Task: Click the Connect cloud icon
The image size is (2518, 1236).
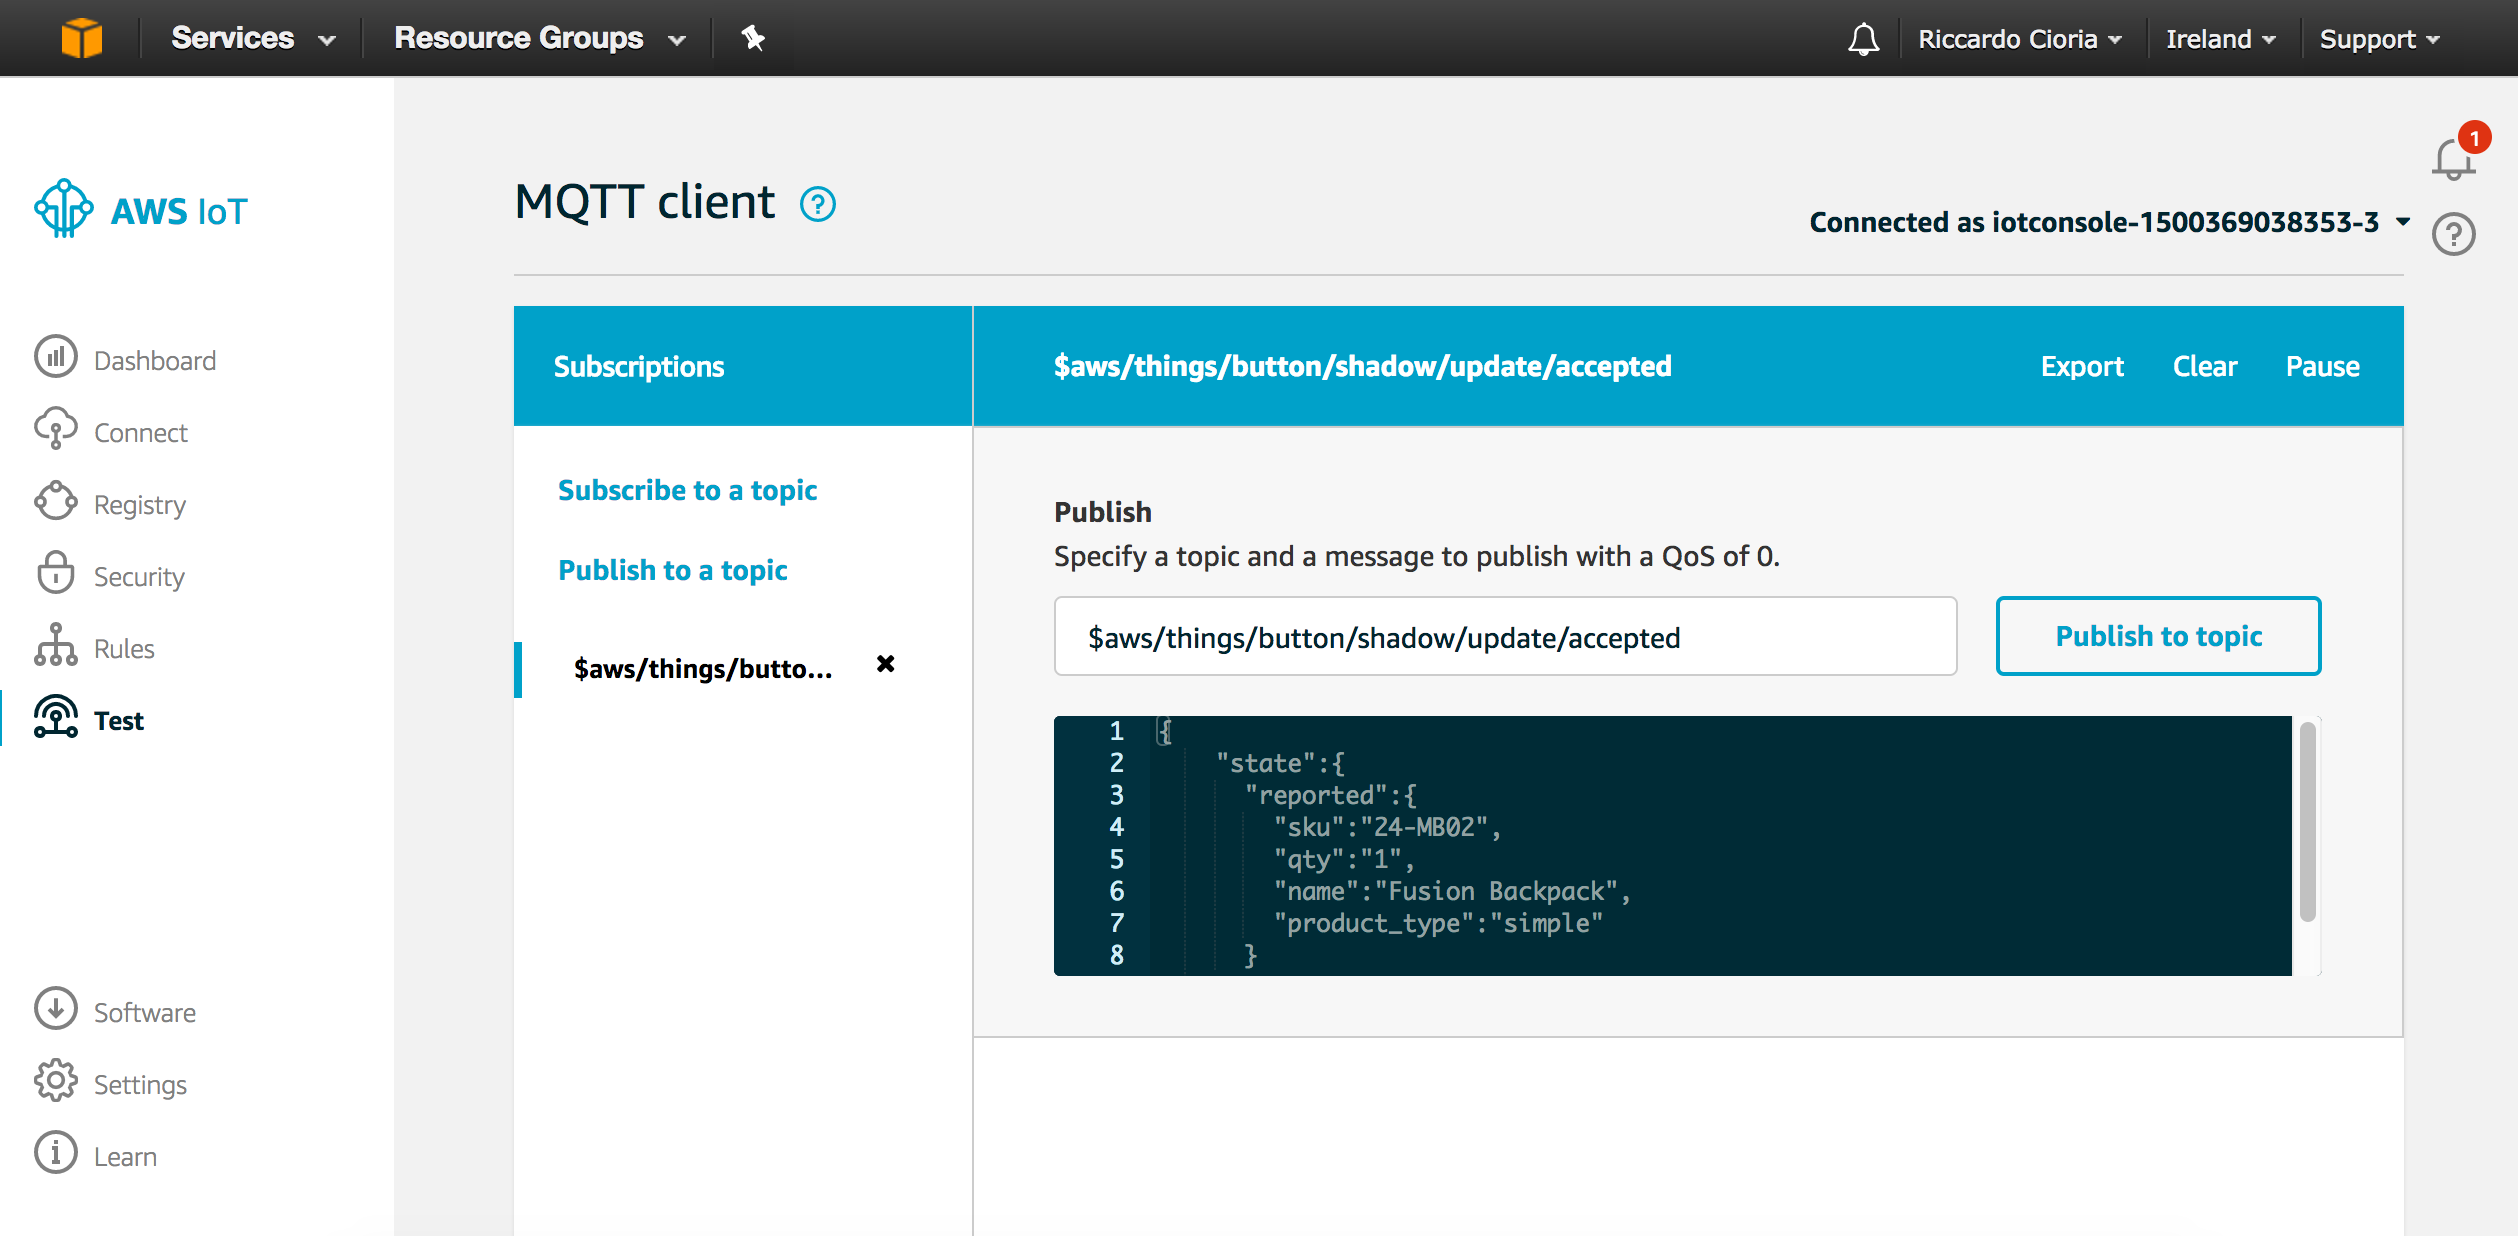Action: tap(56, 429)
